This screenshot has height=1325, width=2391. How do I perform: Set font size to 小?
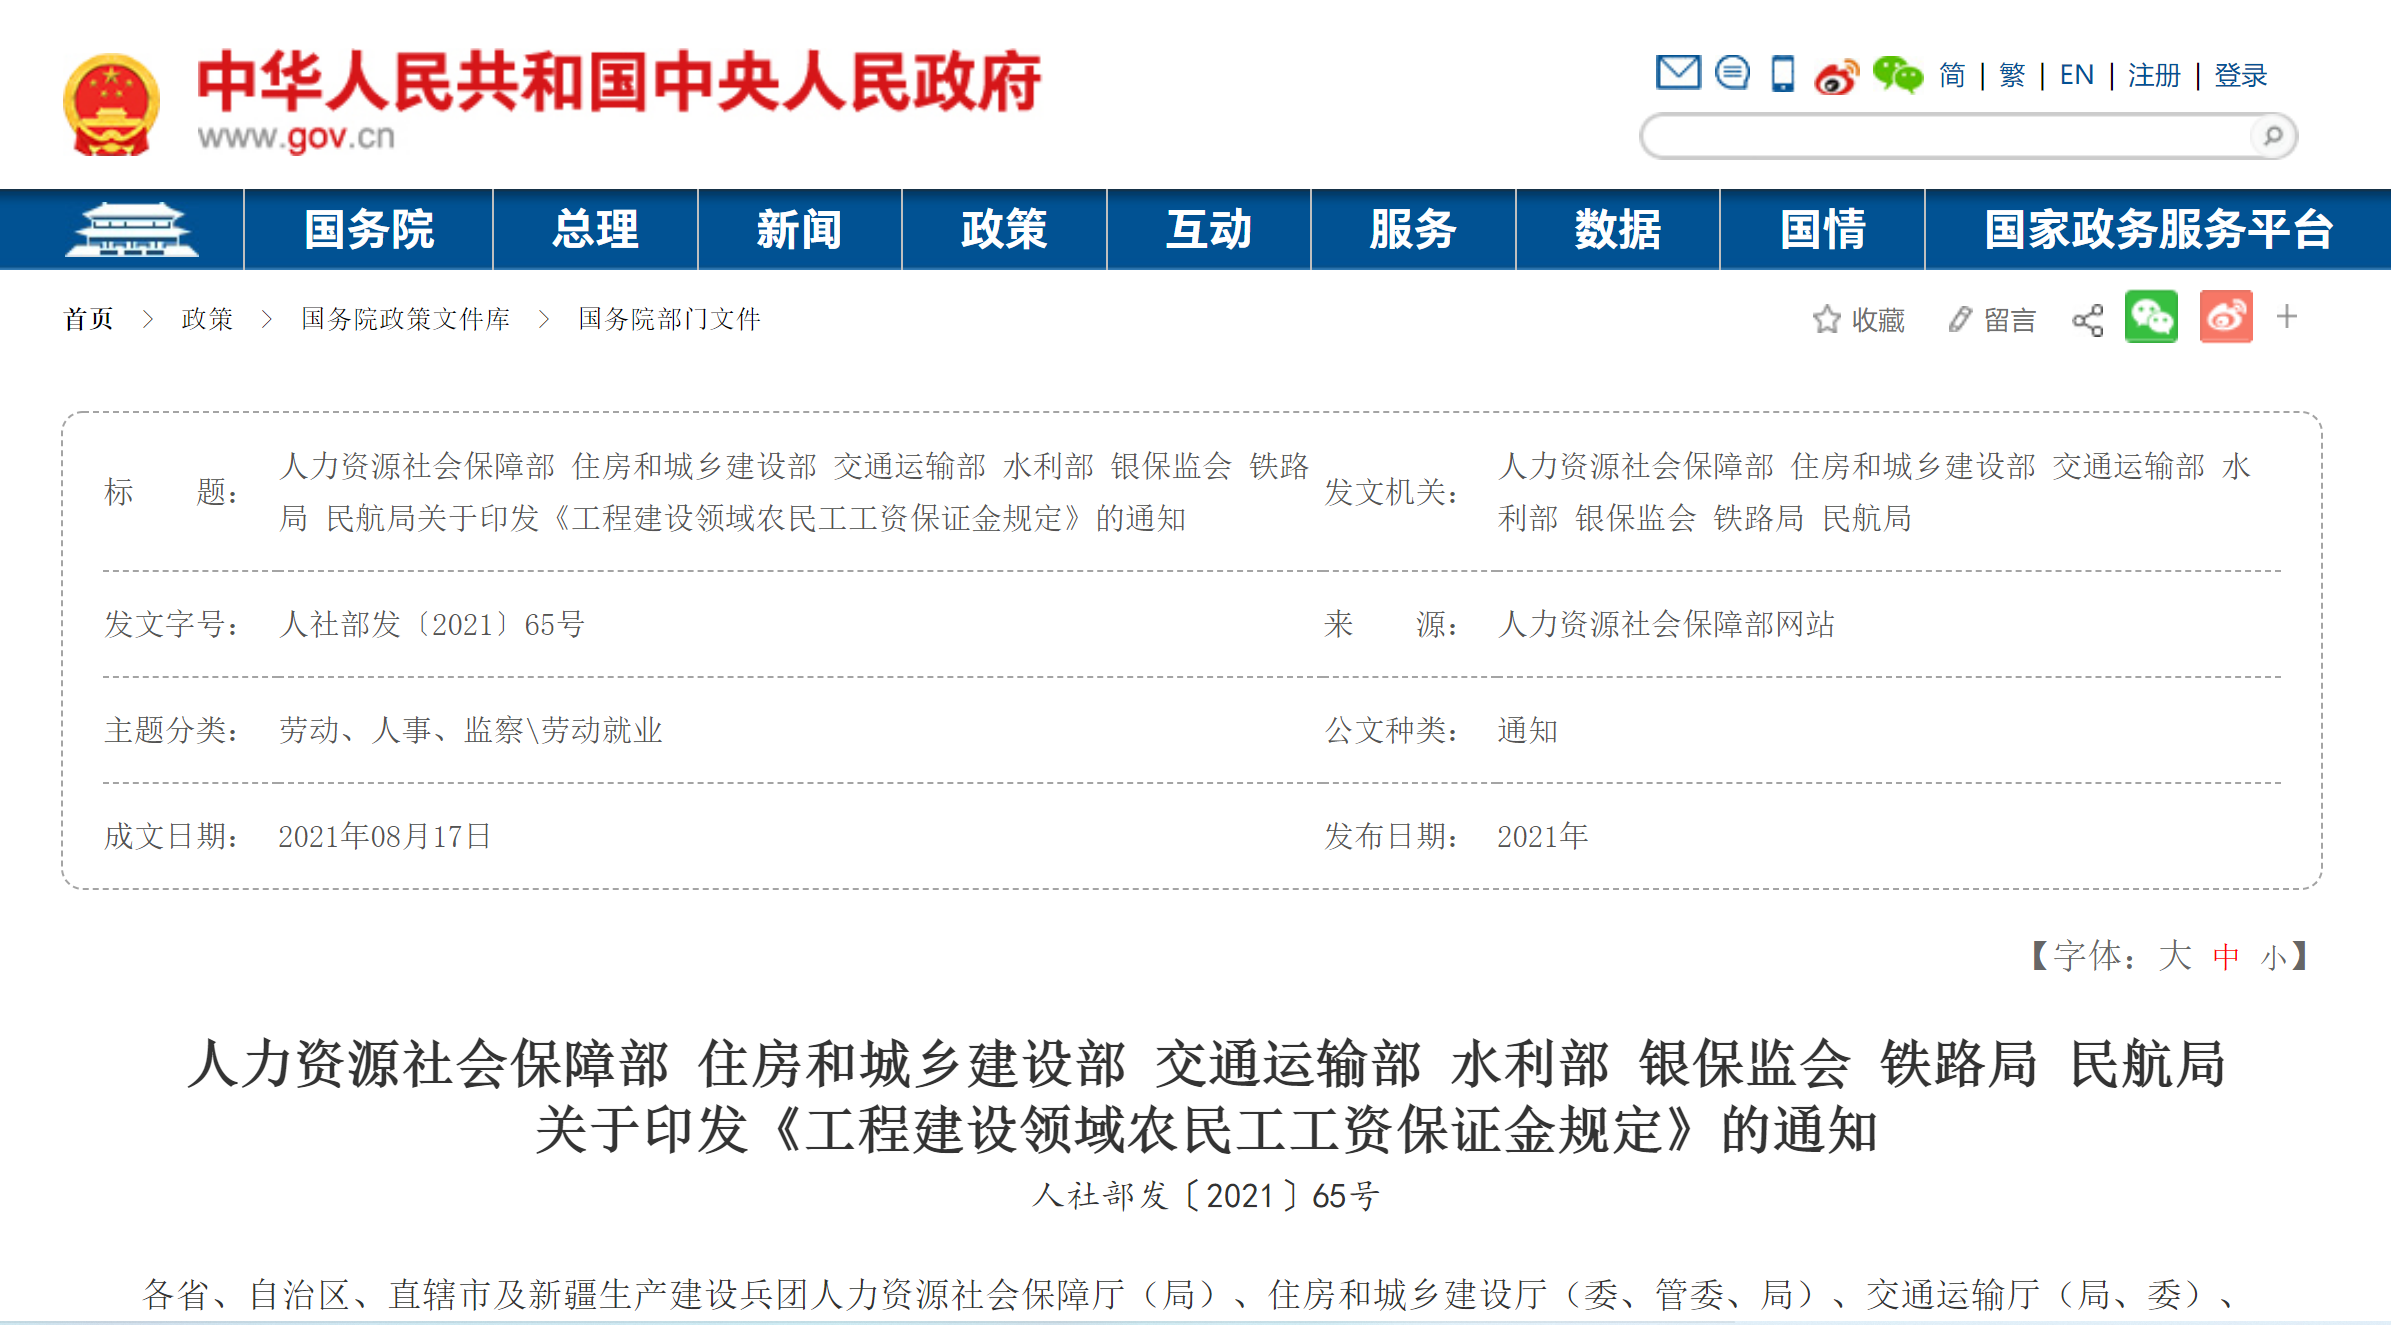(x=2274, y=958)
